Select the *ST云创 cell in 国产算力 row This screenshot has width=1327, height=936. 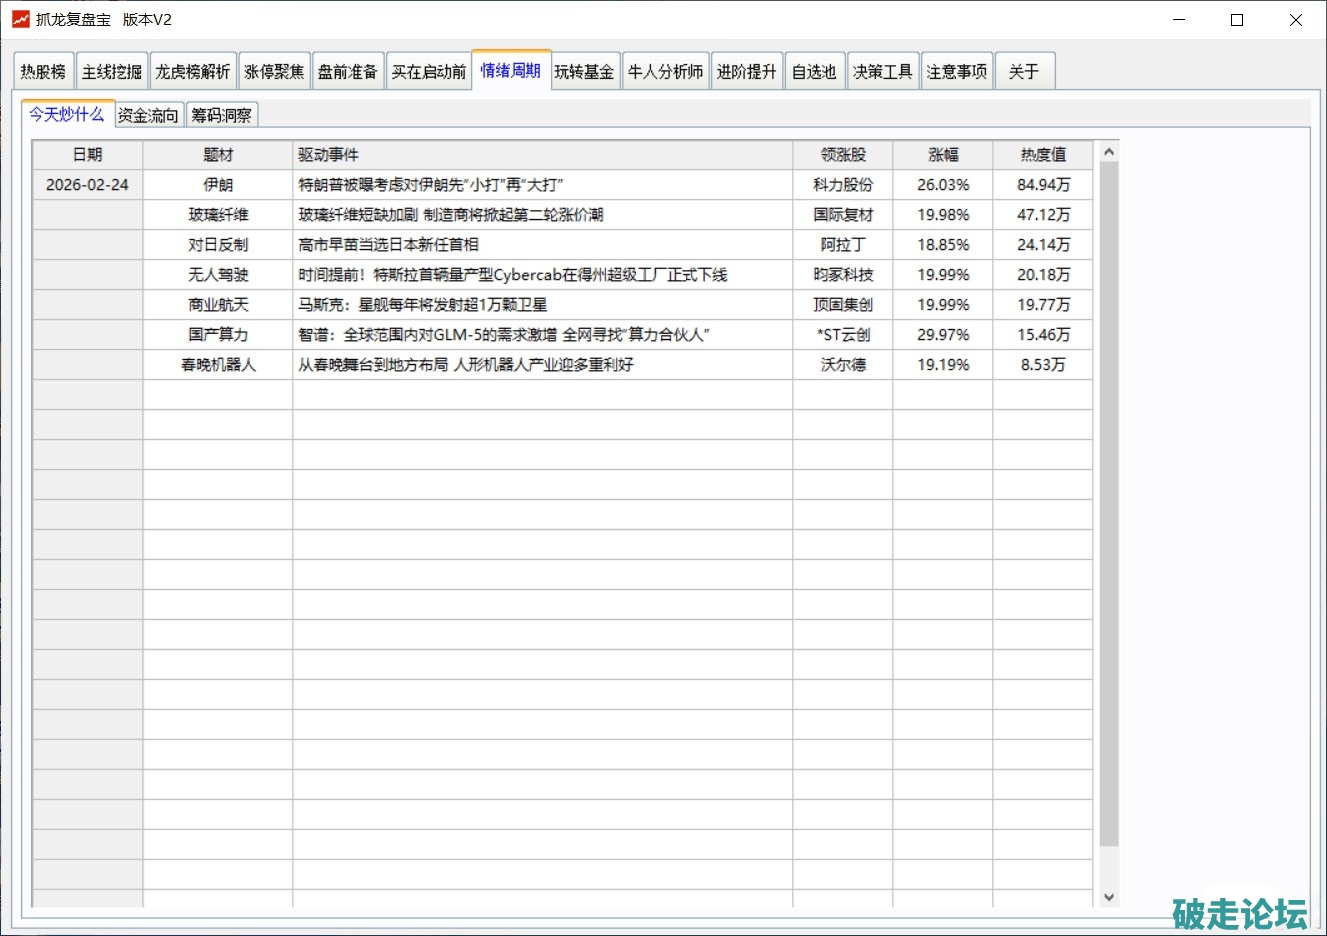(842, 335)
